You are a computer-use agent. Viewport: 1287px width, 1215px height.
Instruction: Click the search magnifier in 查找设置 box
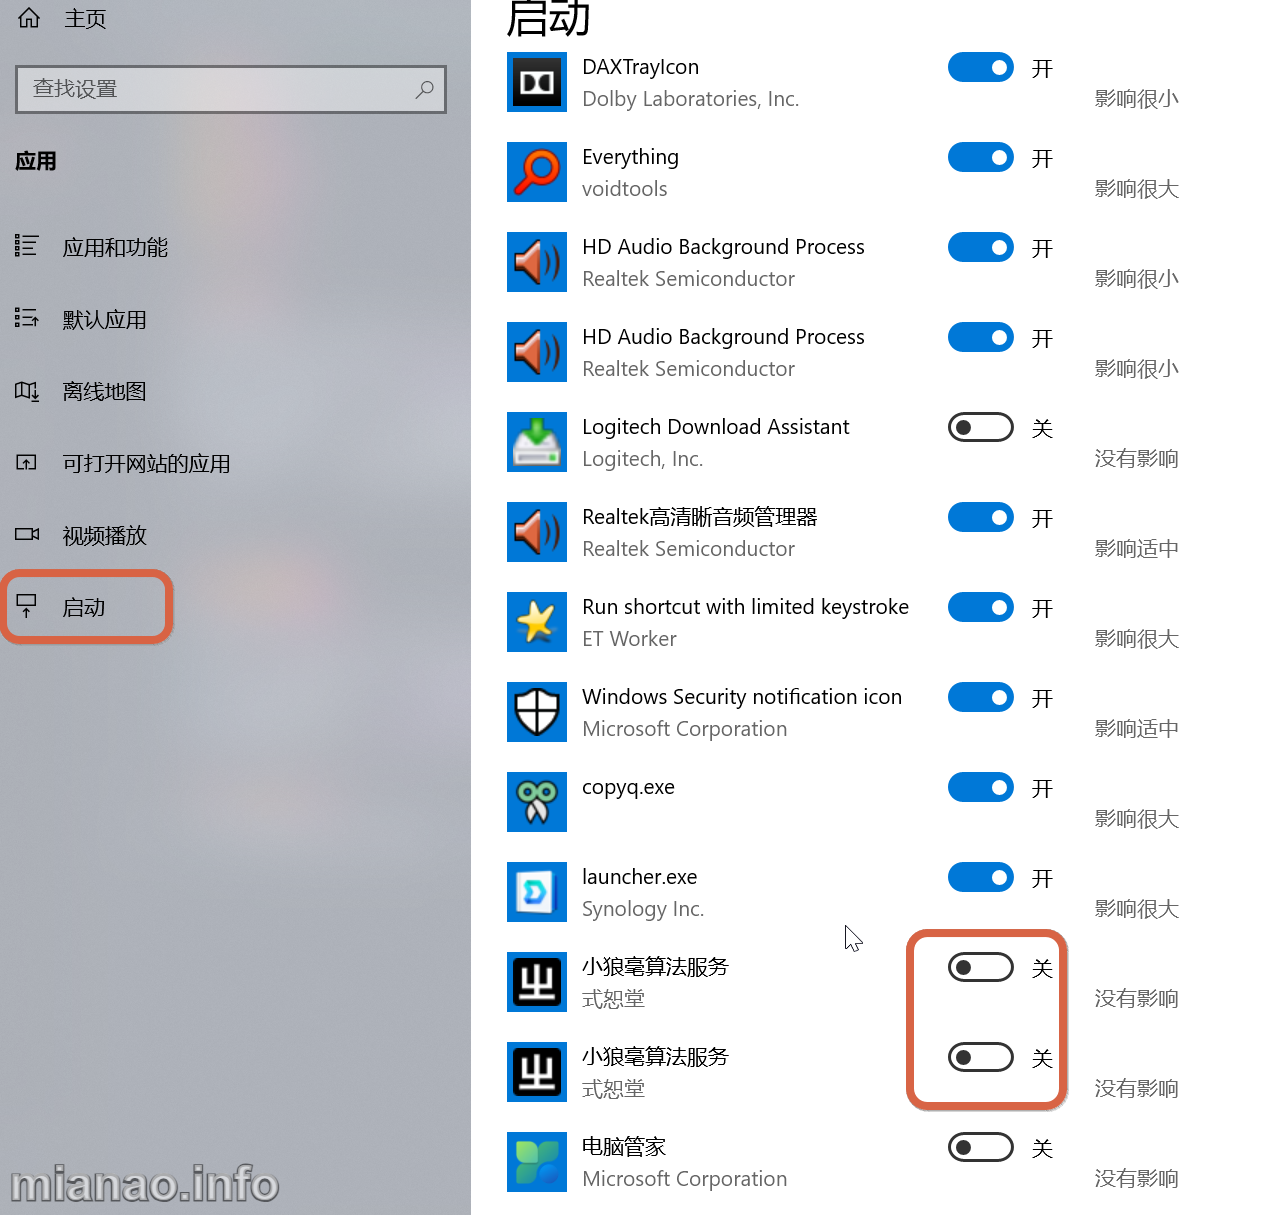(x=425, y=89)
